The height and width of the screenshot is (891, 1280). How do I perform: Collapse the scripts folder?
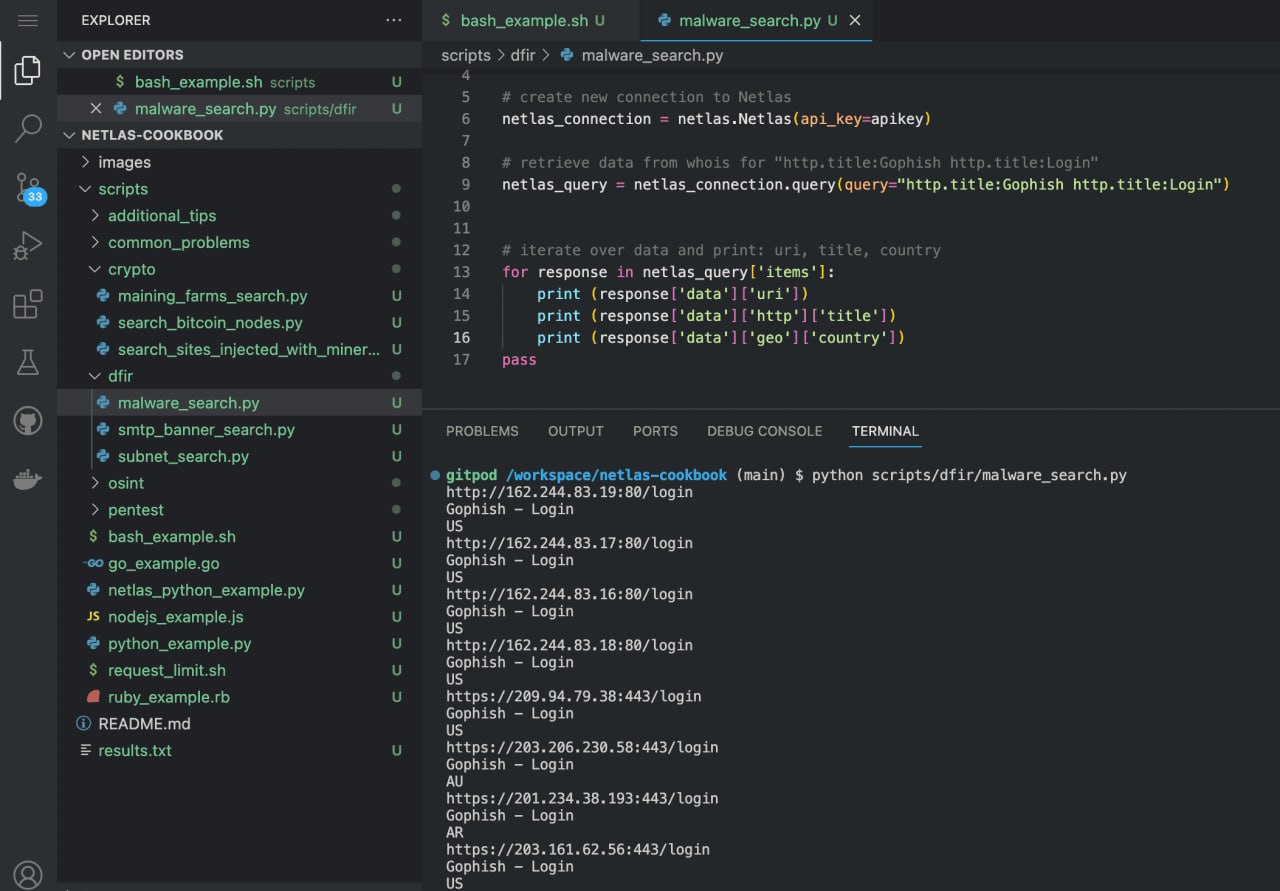click(239, 189)
